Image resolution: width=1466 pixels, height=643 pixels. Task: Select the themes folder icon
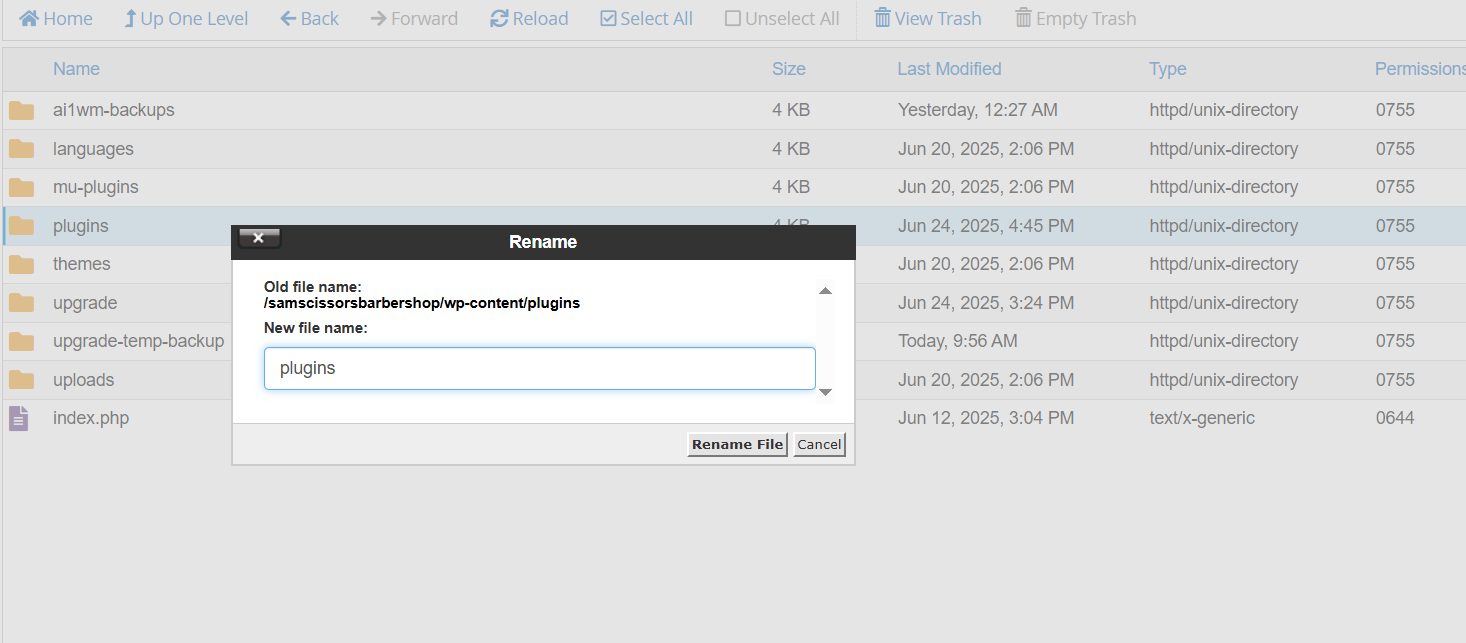click(x=21, y=264)
